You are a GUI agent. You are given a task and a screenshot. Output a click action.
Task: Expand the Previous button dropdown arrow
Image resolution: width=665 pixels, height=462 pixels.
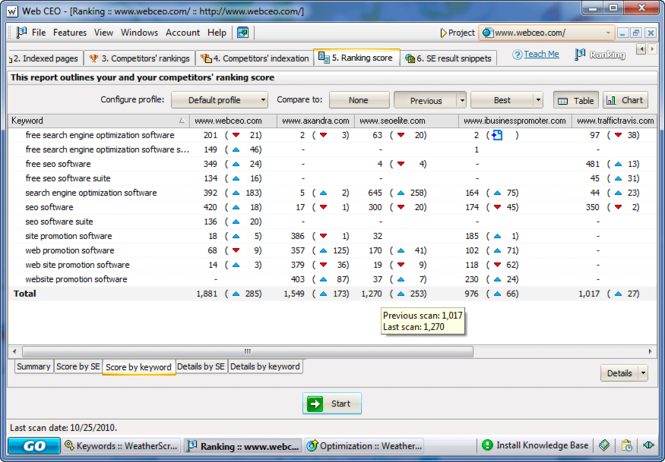(462, 101)
